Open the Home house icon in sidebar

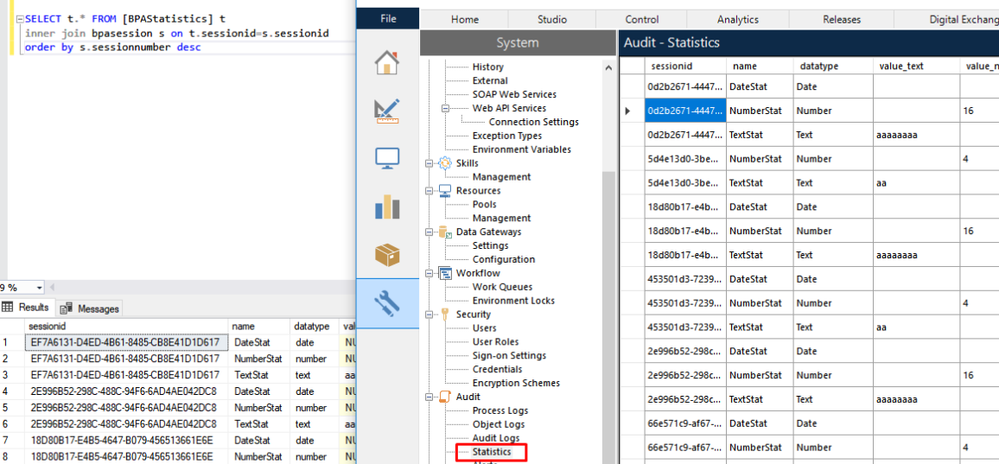387,63
